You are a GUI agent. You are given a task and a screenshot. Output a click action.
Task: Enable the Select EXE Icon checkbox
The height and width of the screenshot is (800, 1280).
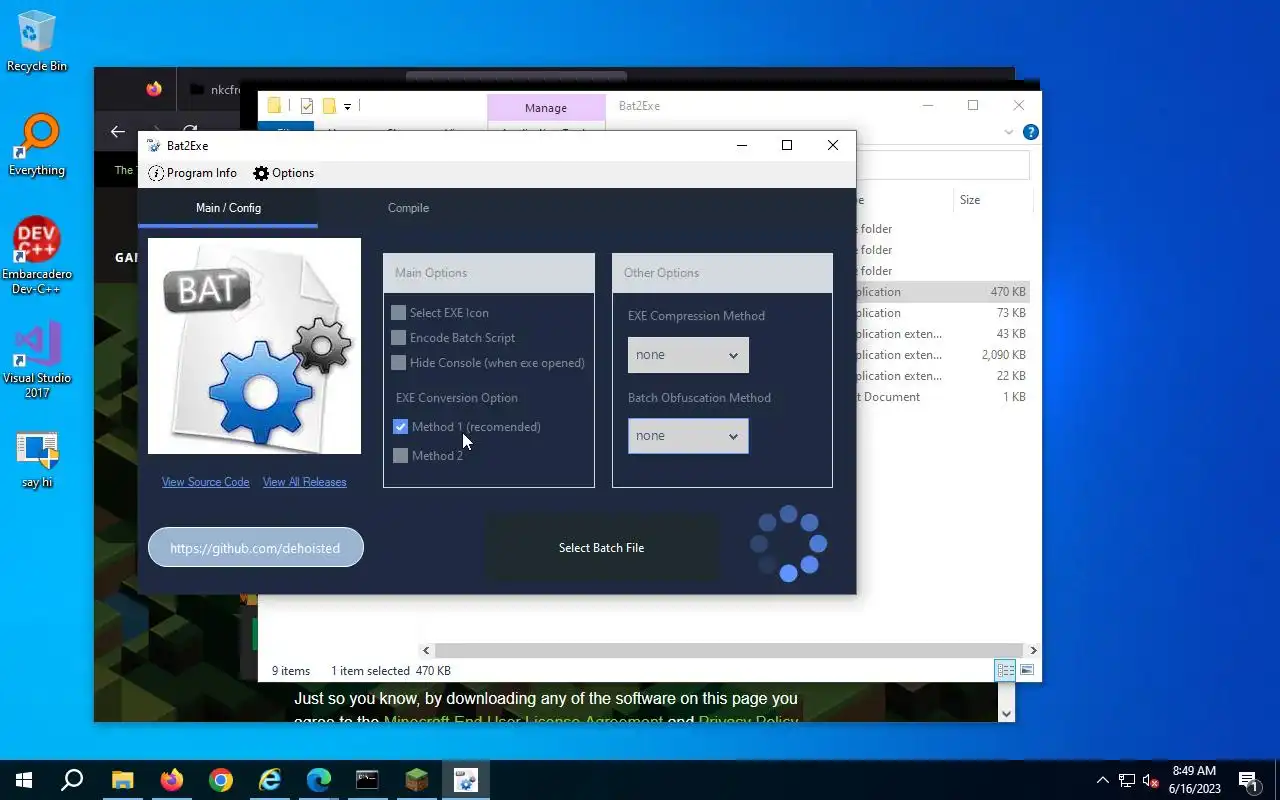tap(399, 313)
